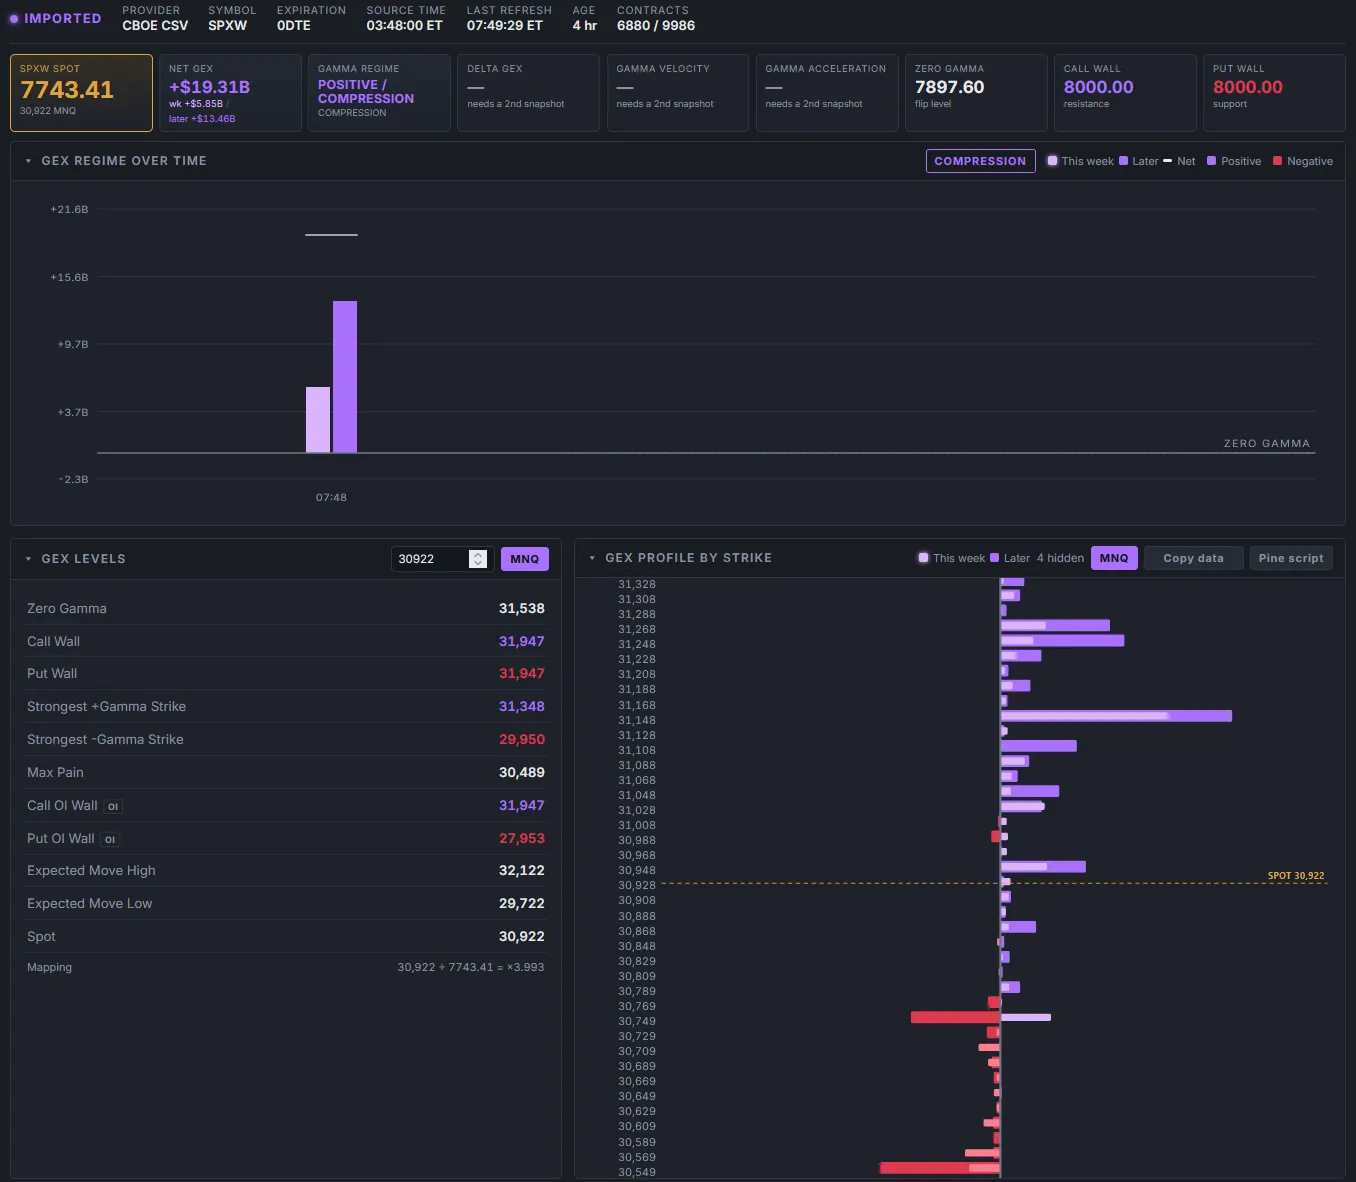Image resolution: width=1356 pixels, height=1182 pixels.
Task: Click the Copy data button
Action: coord(1193,558)
